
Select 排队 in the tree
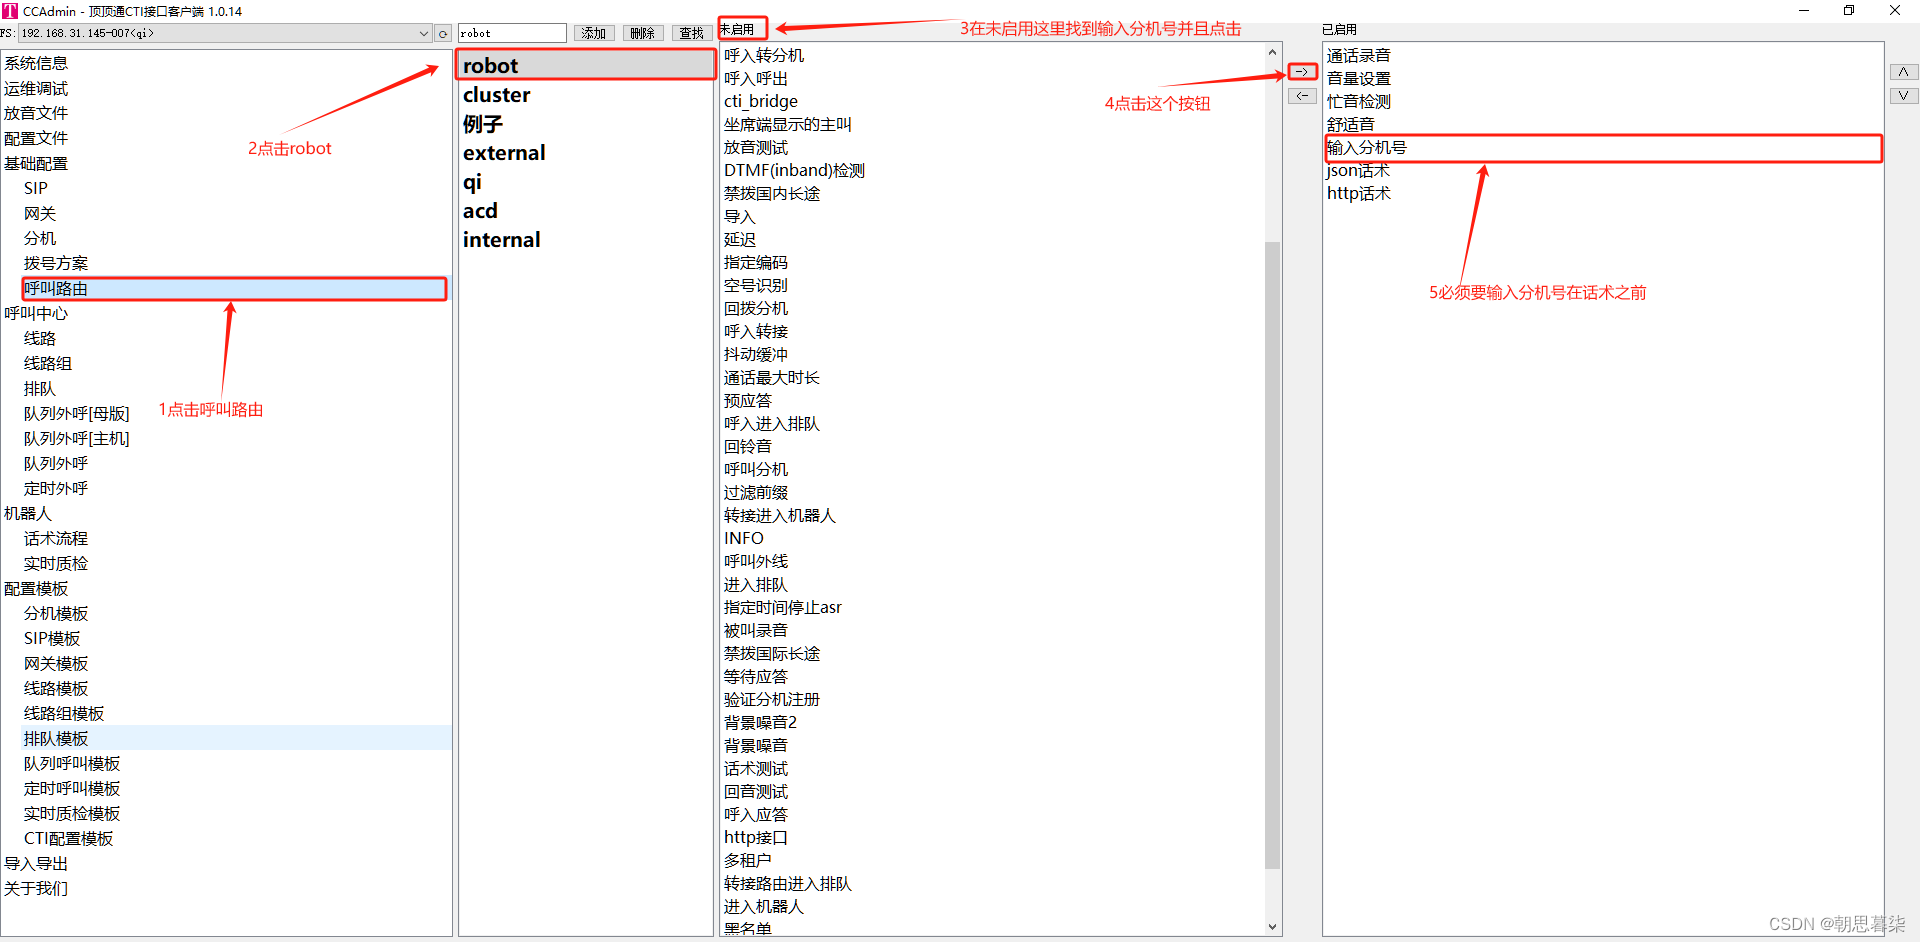40,389
